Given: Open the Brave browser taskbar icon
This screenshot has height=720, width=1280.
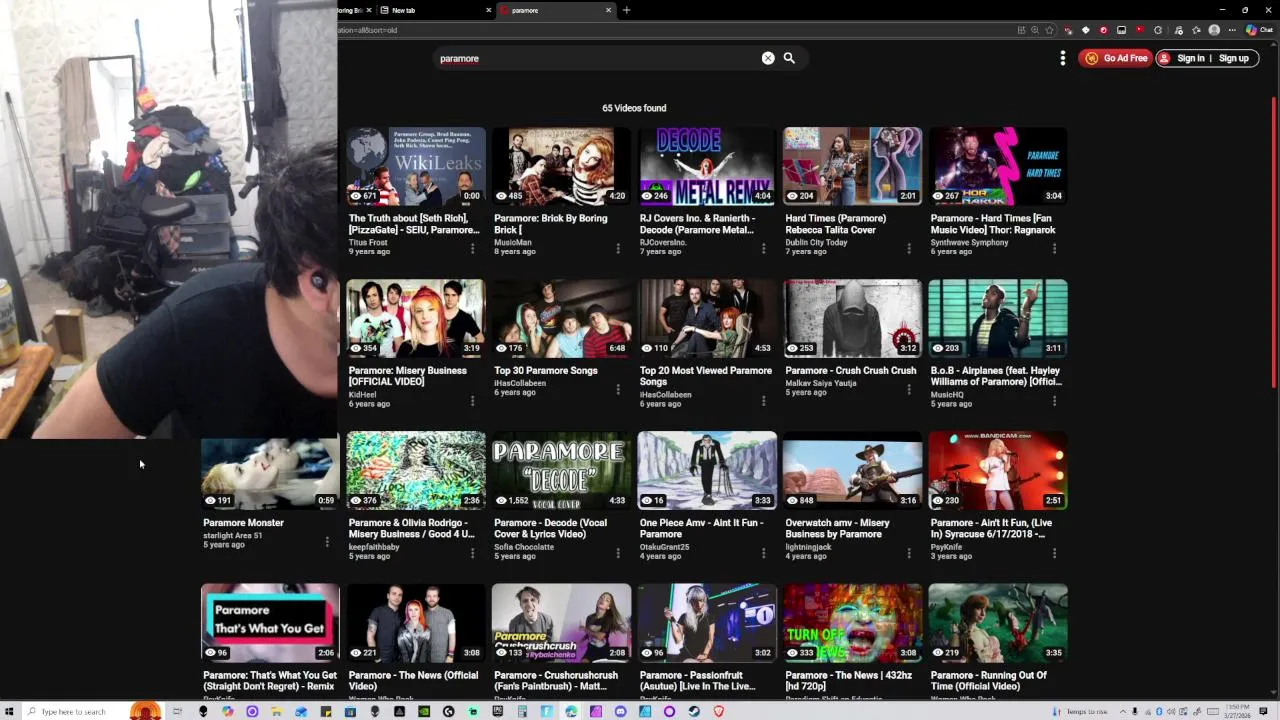Looking at the screenshot, I should 718,711.
